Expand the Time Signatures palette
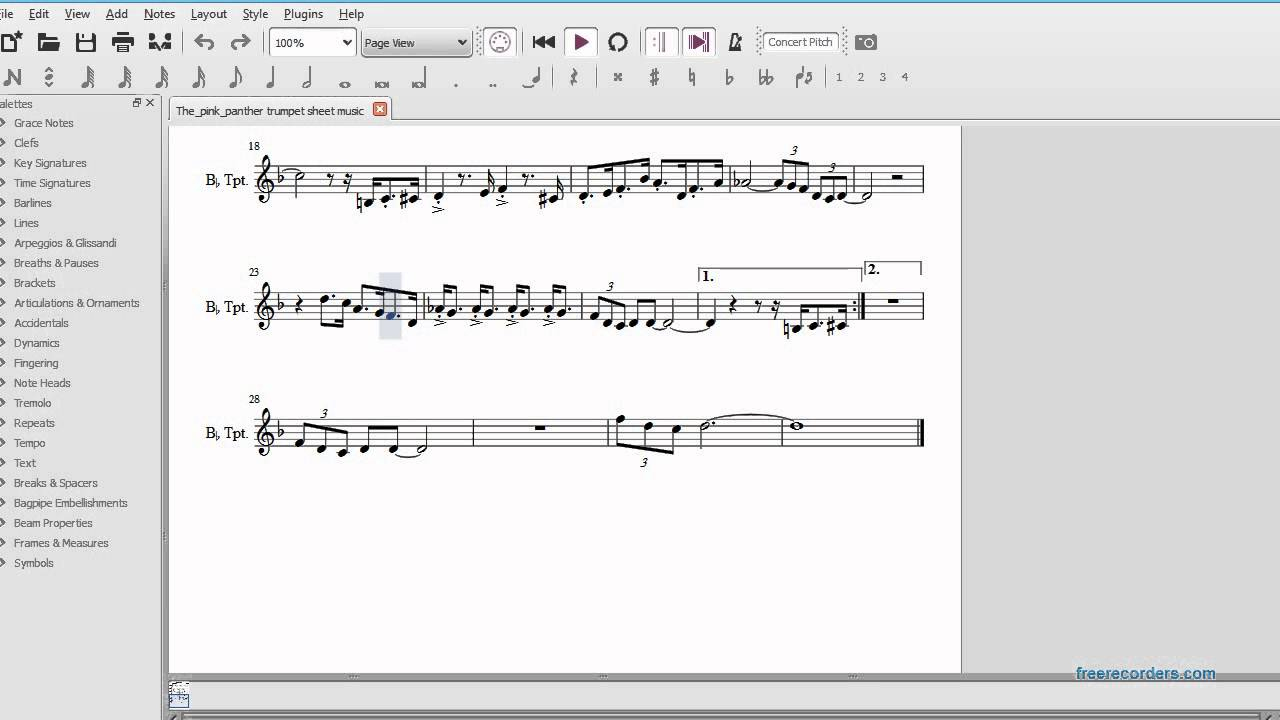This screenshot has height=720, width=1280. [52, 183]
